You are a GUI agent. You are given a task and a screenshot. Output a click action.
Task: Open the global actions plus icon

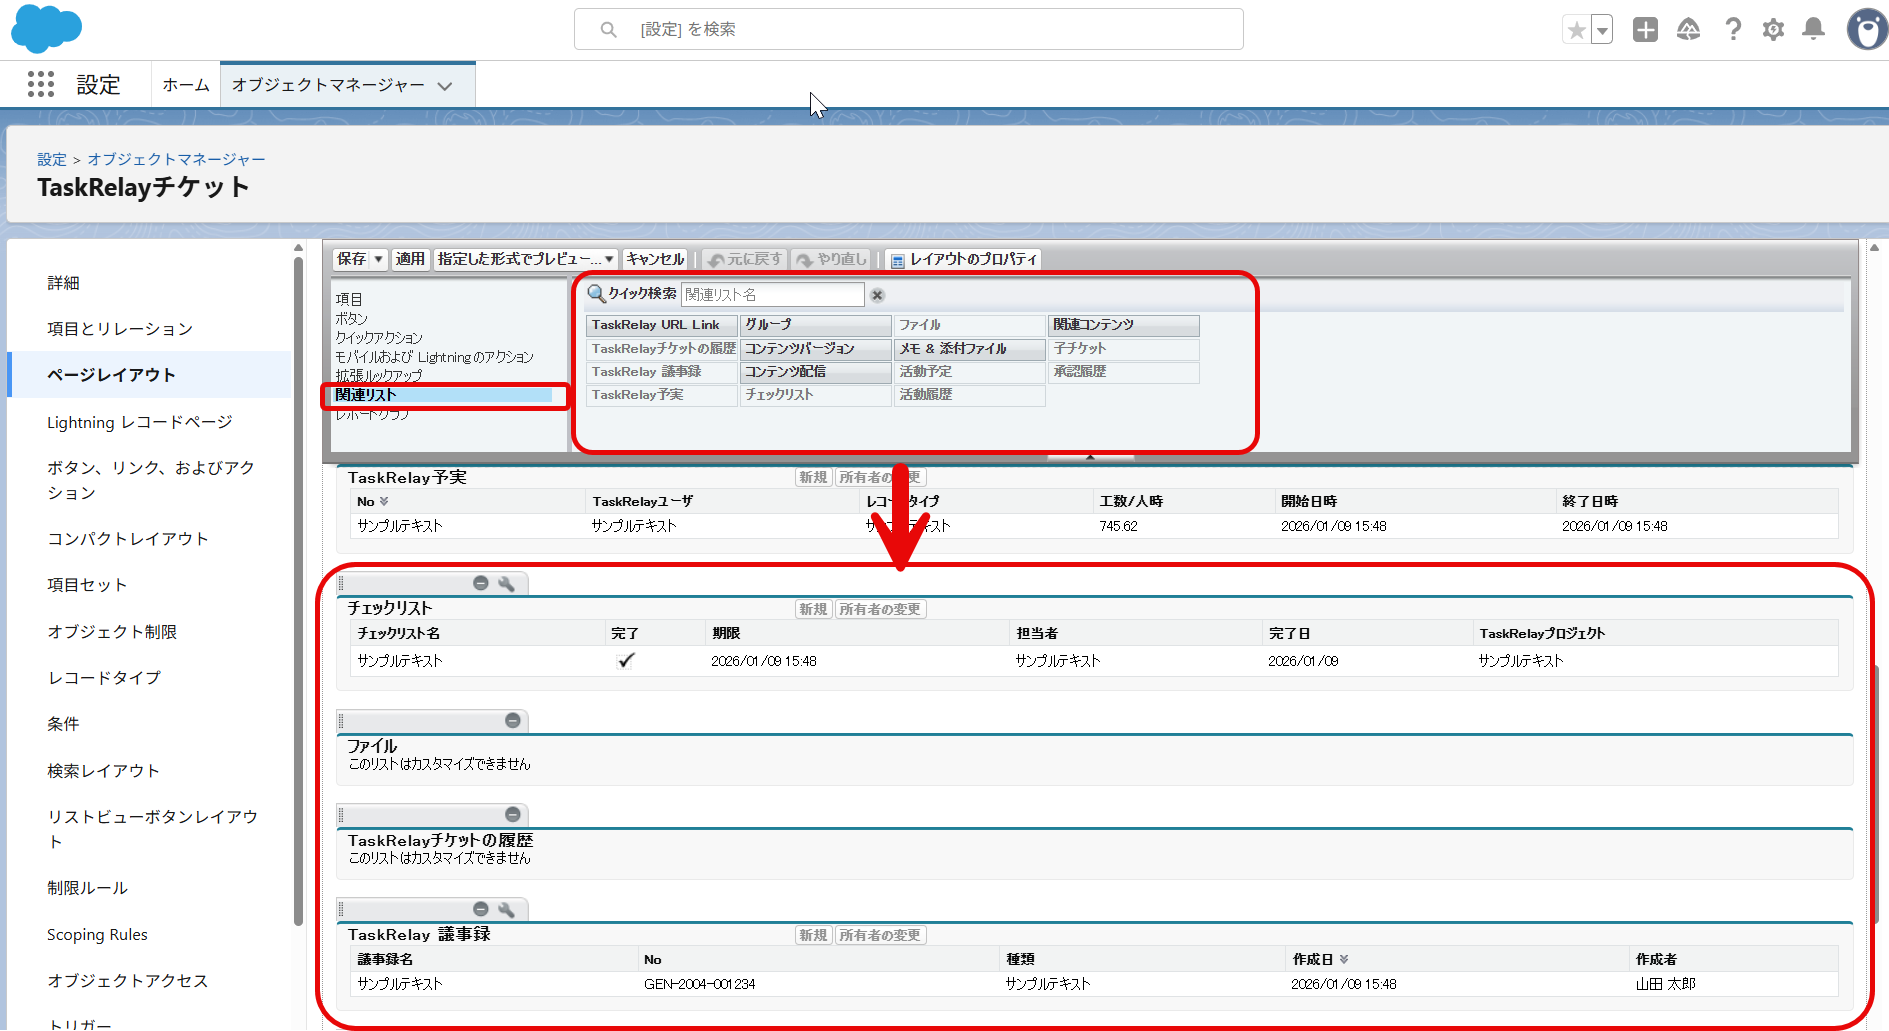1645,30
